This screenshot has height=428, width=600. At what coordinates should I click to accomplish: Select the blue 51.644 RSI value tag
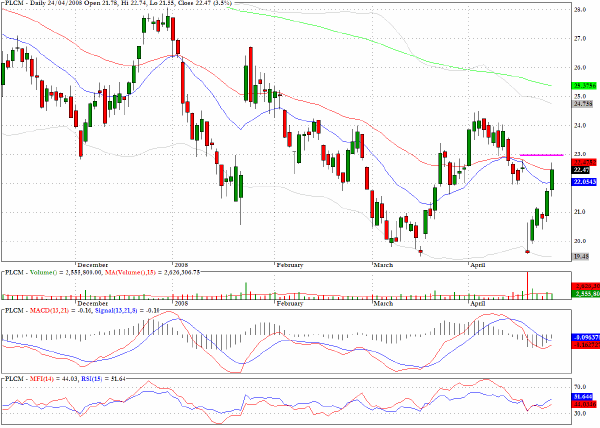pos(582,397)
